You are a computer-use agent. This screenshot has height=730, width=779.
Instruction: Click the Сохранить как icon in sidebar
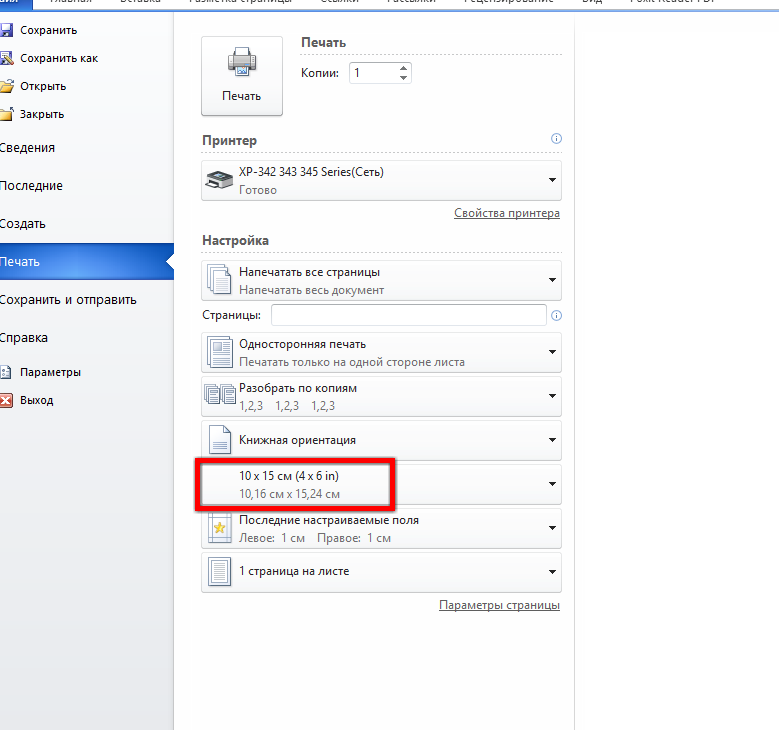click(x=6, y=58)
